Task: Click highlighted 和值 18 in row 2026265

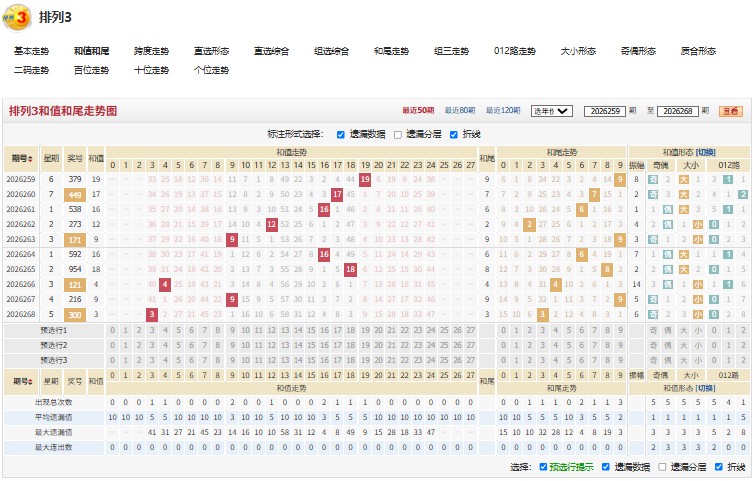Action: pyautogui.click(x=351, y=269)
